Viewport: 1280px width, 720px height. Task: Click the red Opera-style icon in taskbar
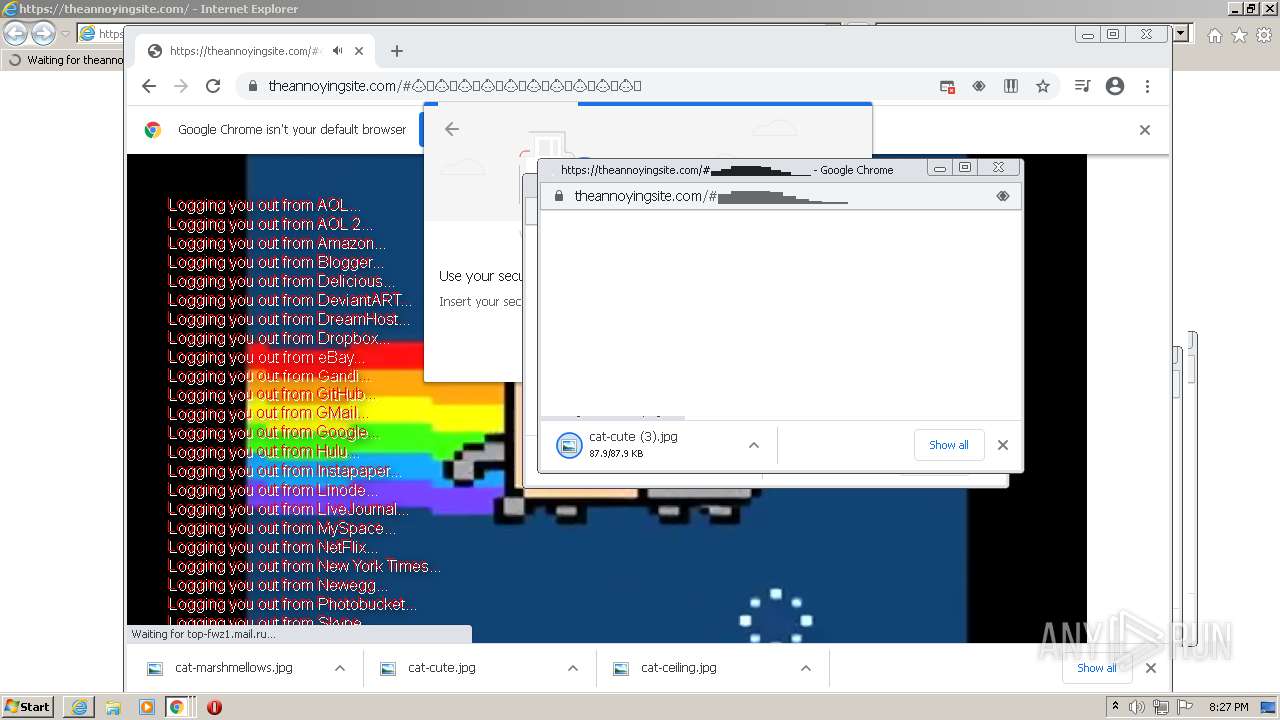pyautogui.click(x=214, y=707)
